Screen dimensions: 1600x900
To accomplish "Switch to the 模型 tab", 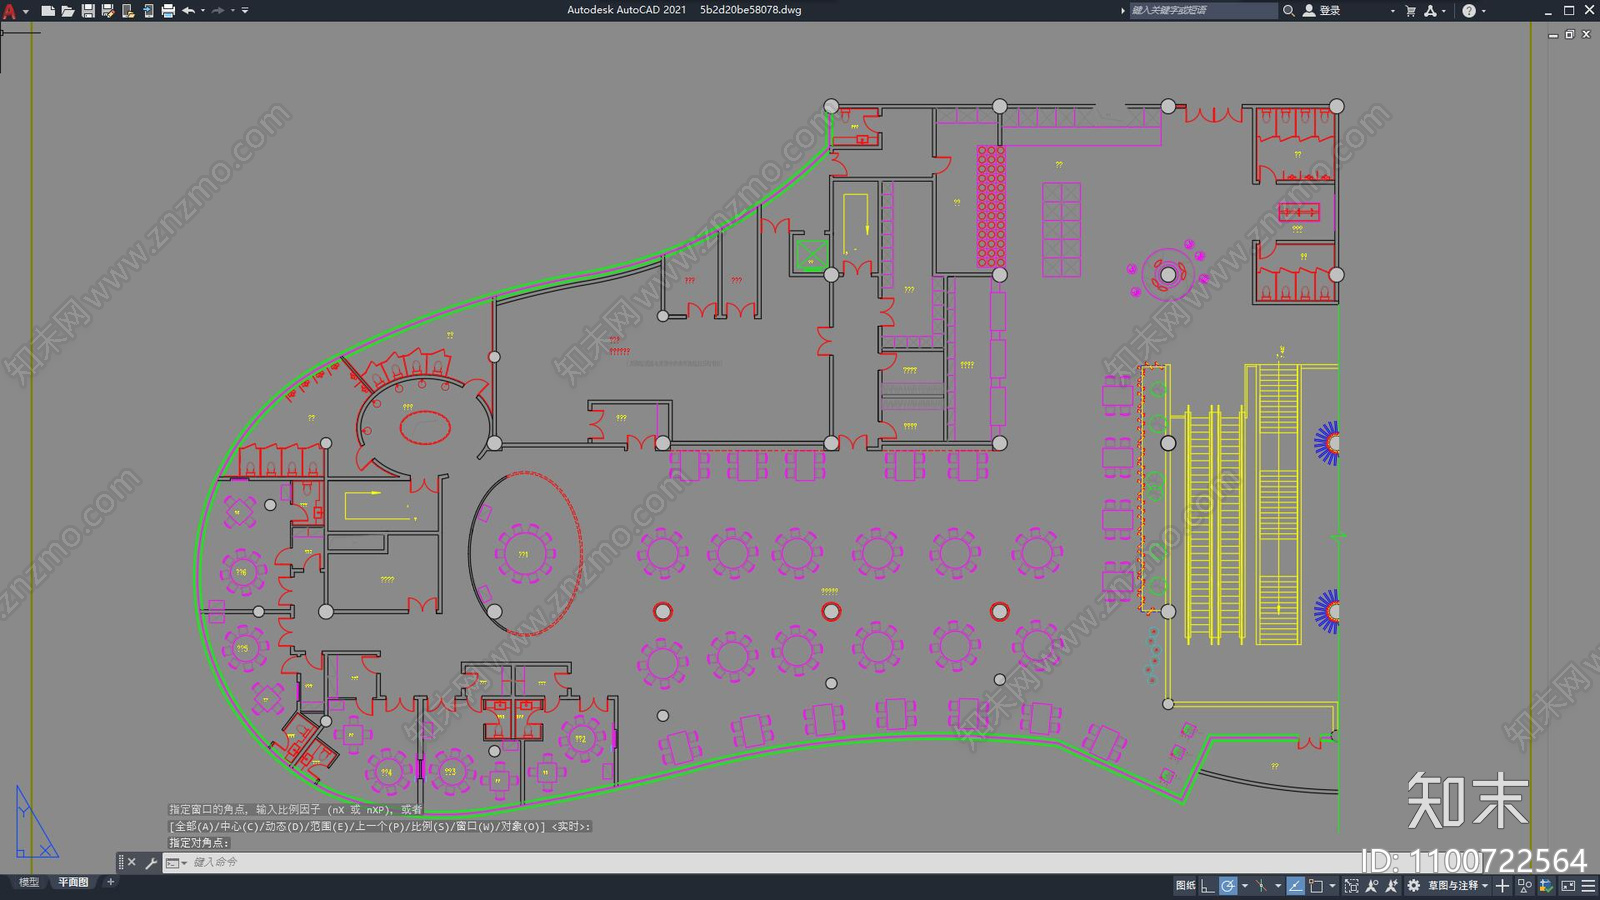I will point(29,882).
